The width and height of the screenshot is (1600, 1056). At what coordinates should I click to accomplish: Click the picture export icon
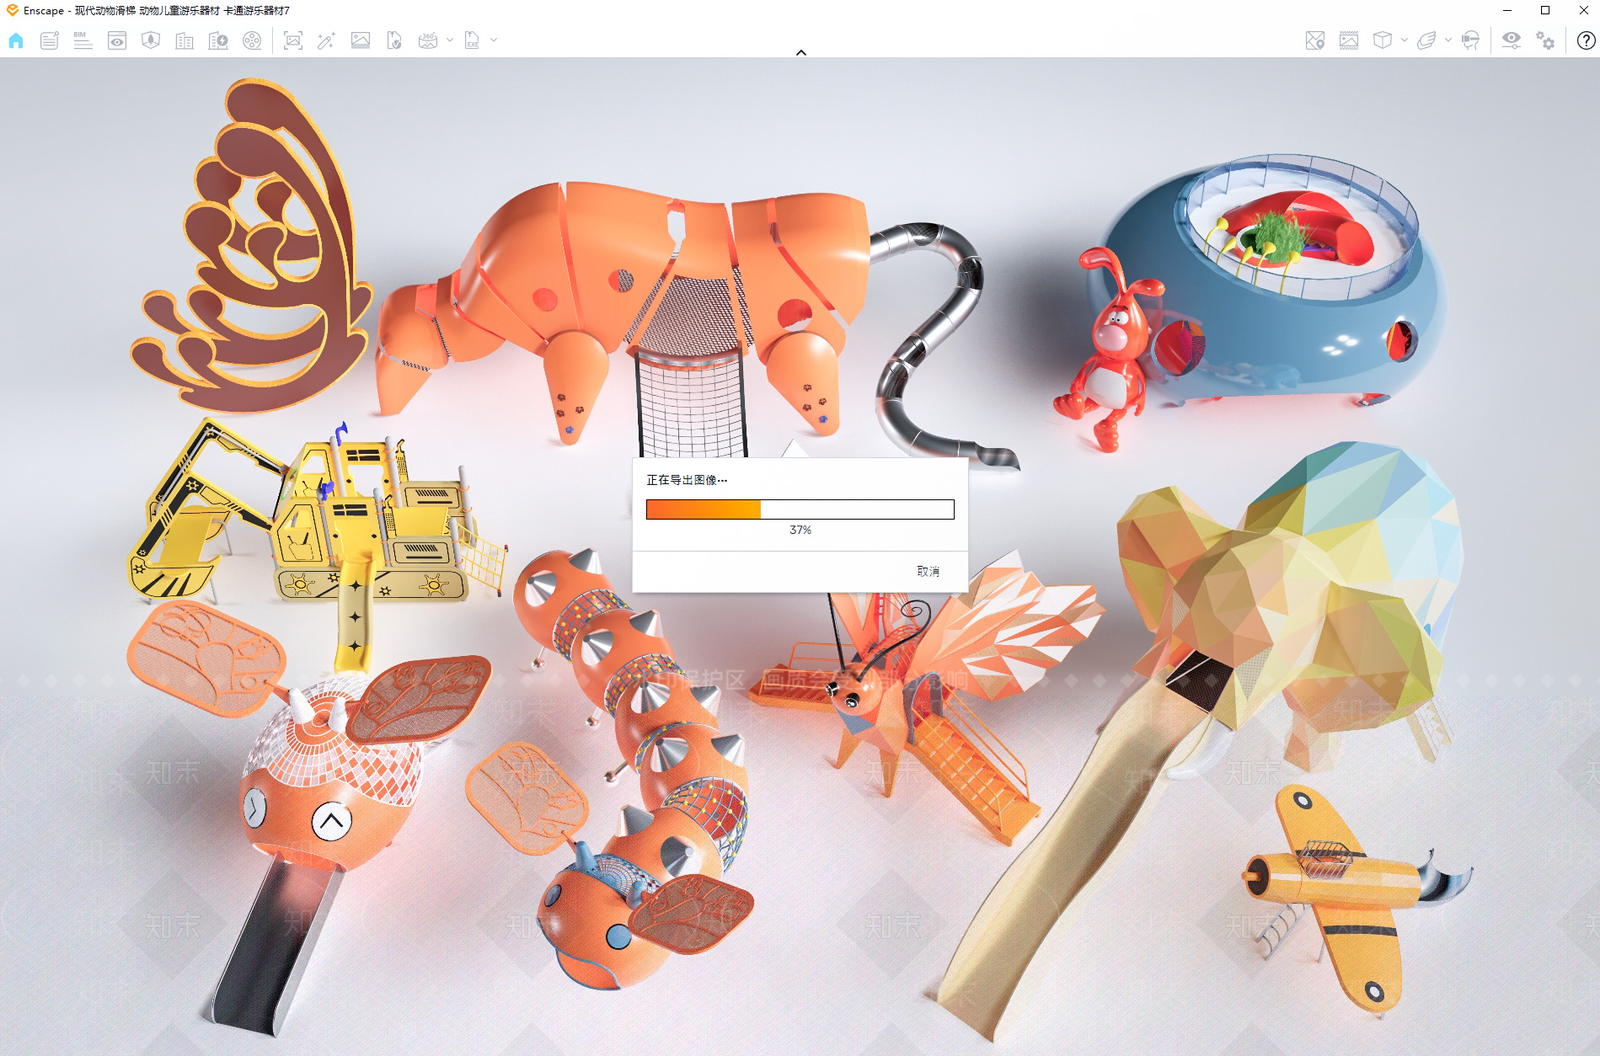coord(360,41)
